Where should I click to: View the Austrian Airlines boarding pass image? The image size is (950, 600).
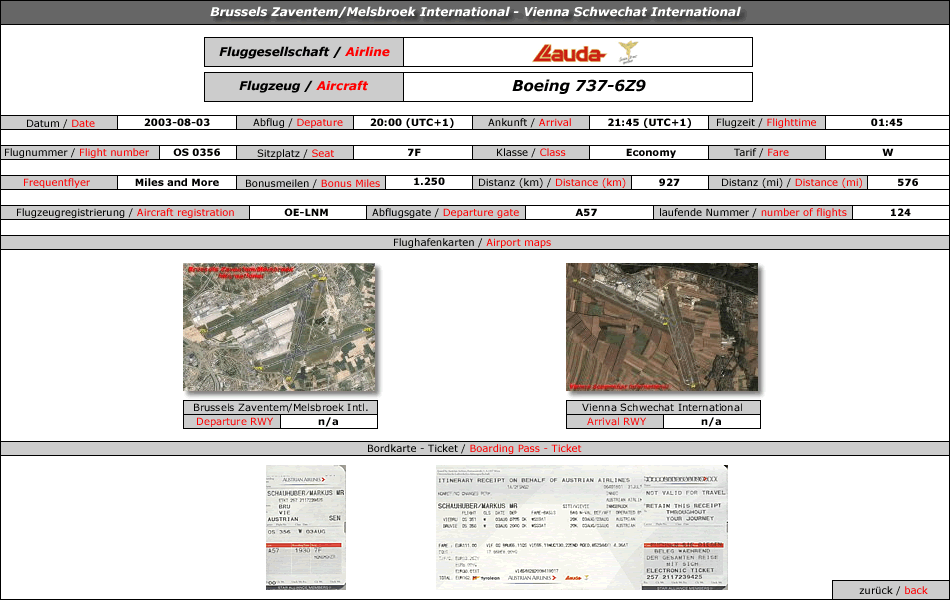[x=306, y=527]
